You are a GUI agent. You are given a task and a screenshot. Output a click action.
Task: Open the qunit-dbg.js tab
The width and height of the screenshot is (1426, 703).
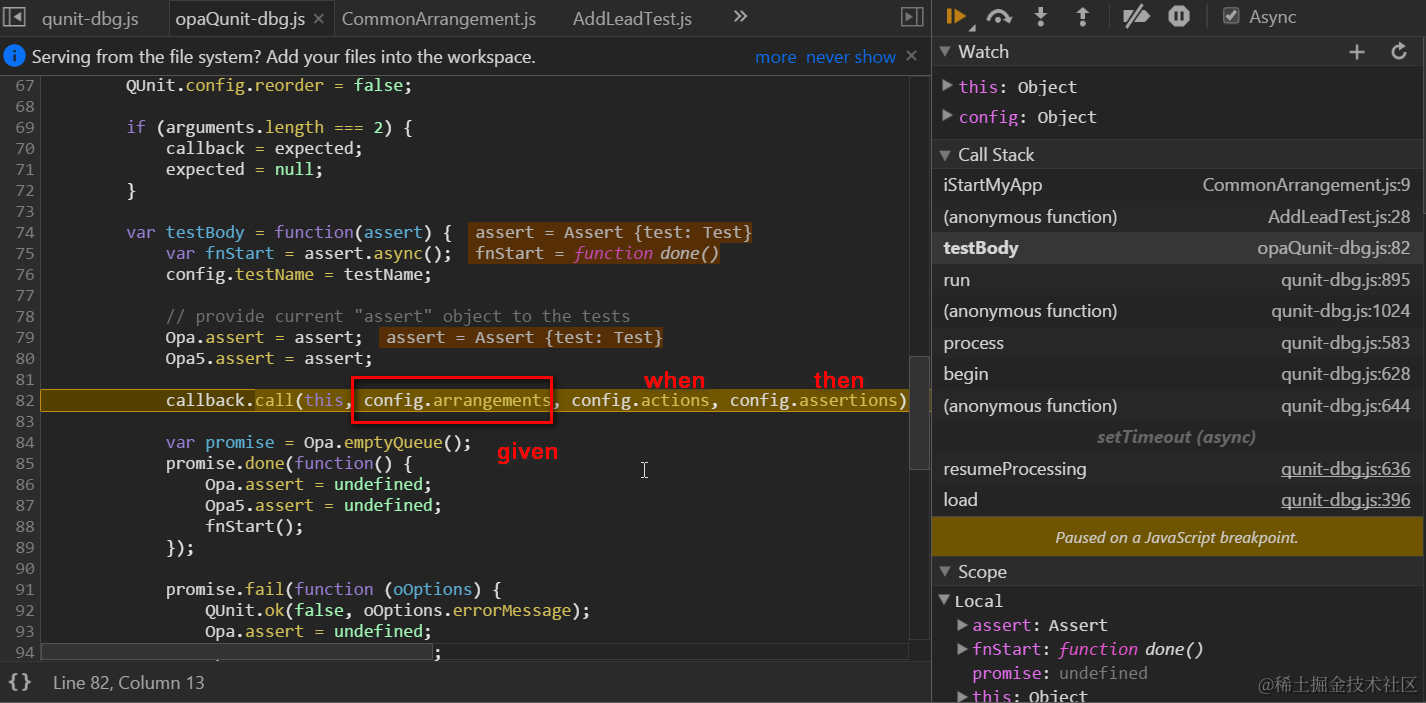(x=90, y=18)
